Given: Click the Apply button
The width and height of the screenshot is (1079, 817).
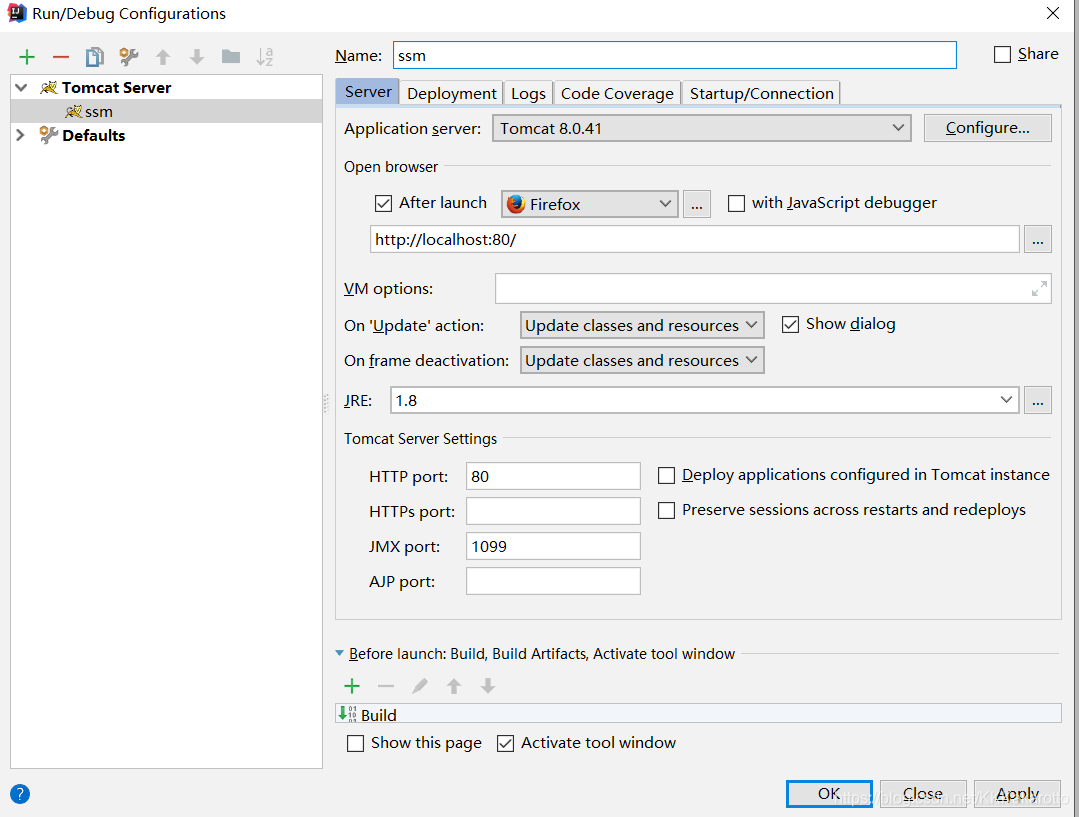Looking at the screenshot, I should tap(1017, 794).
